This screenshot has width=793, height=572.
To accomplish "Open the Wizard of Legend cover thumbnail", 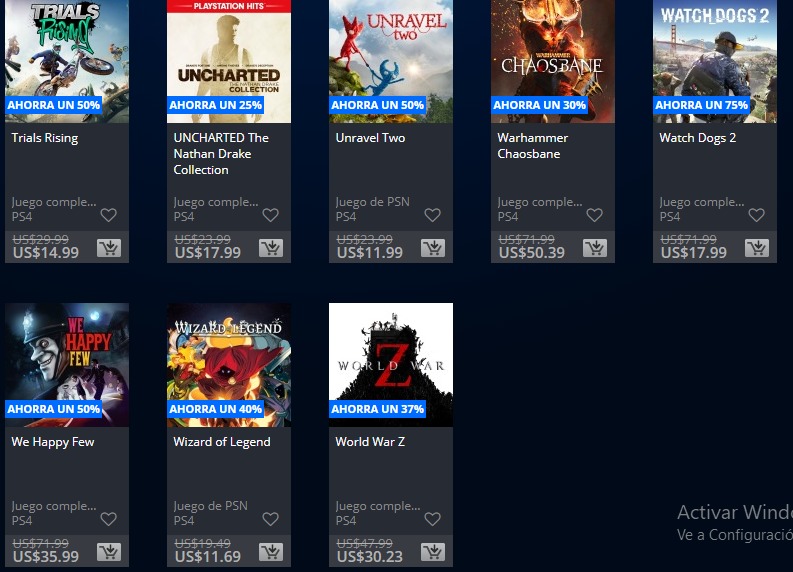I will tap(229, 365).
